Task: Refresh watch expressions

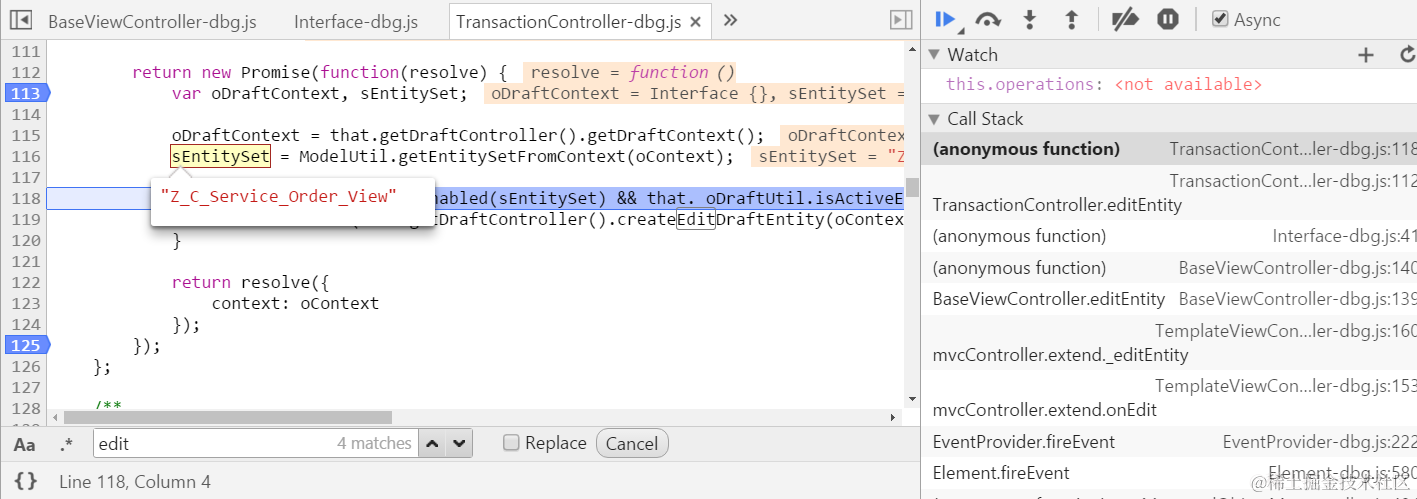Action: (x=1408, y=55)
